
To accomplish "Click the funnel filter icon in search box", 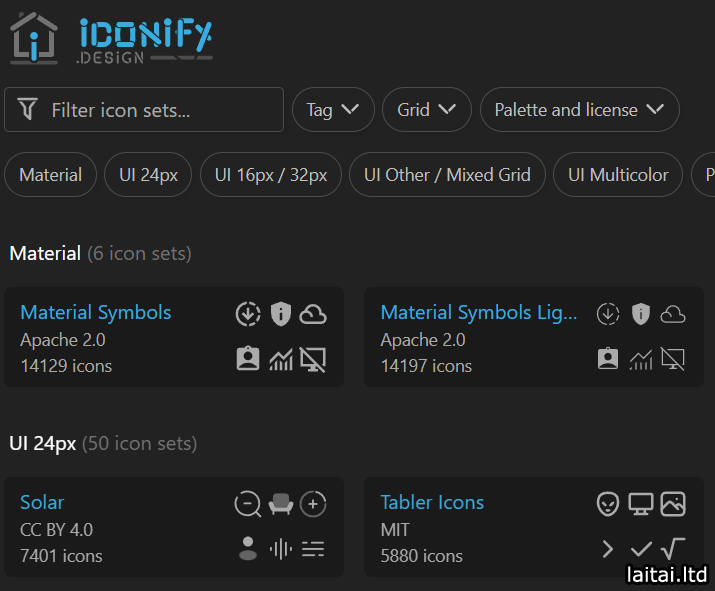I will [28, 110].
